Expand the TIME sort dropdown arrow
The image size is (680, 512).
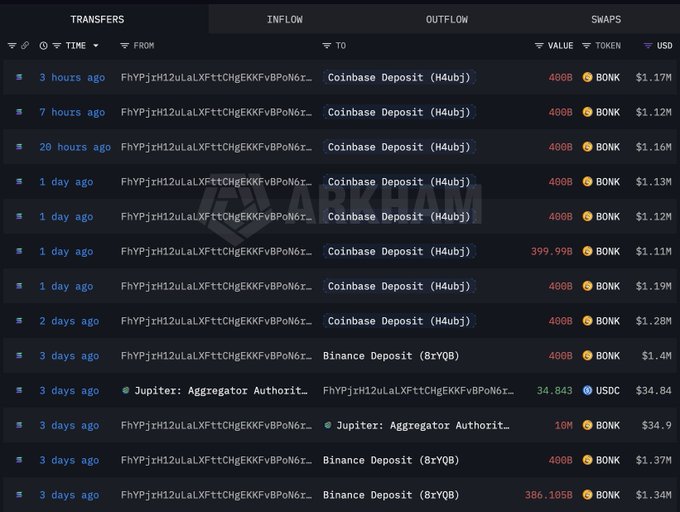tap(96, 46)
